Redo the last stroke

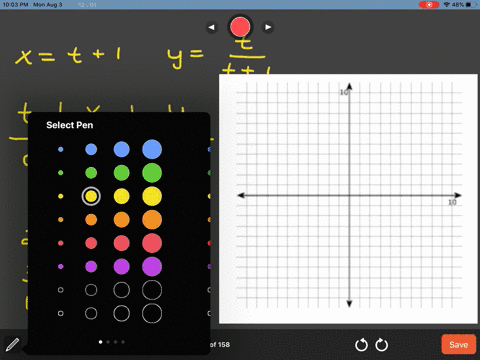coord(382,345)
